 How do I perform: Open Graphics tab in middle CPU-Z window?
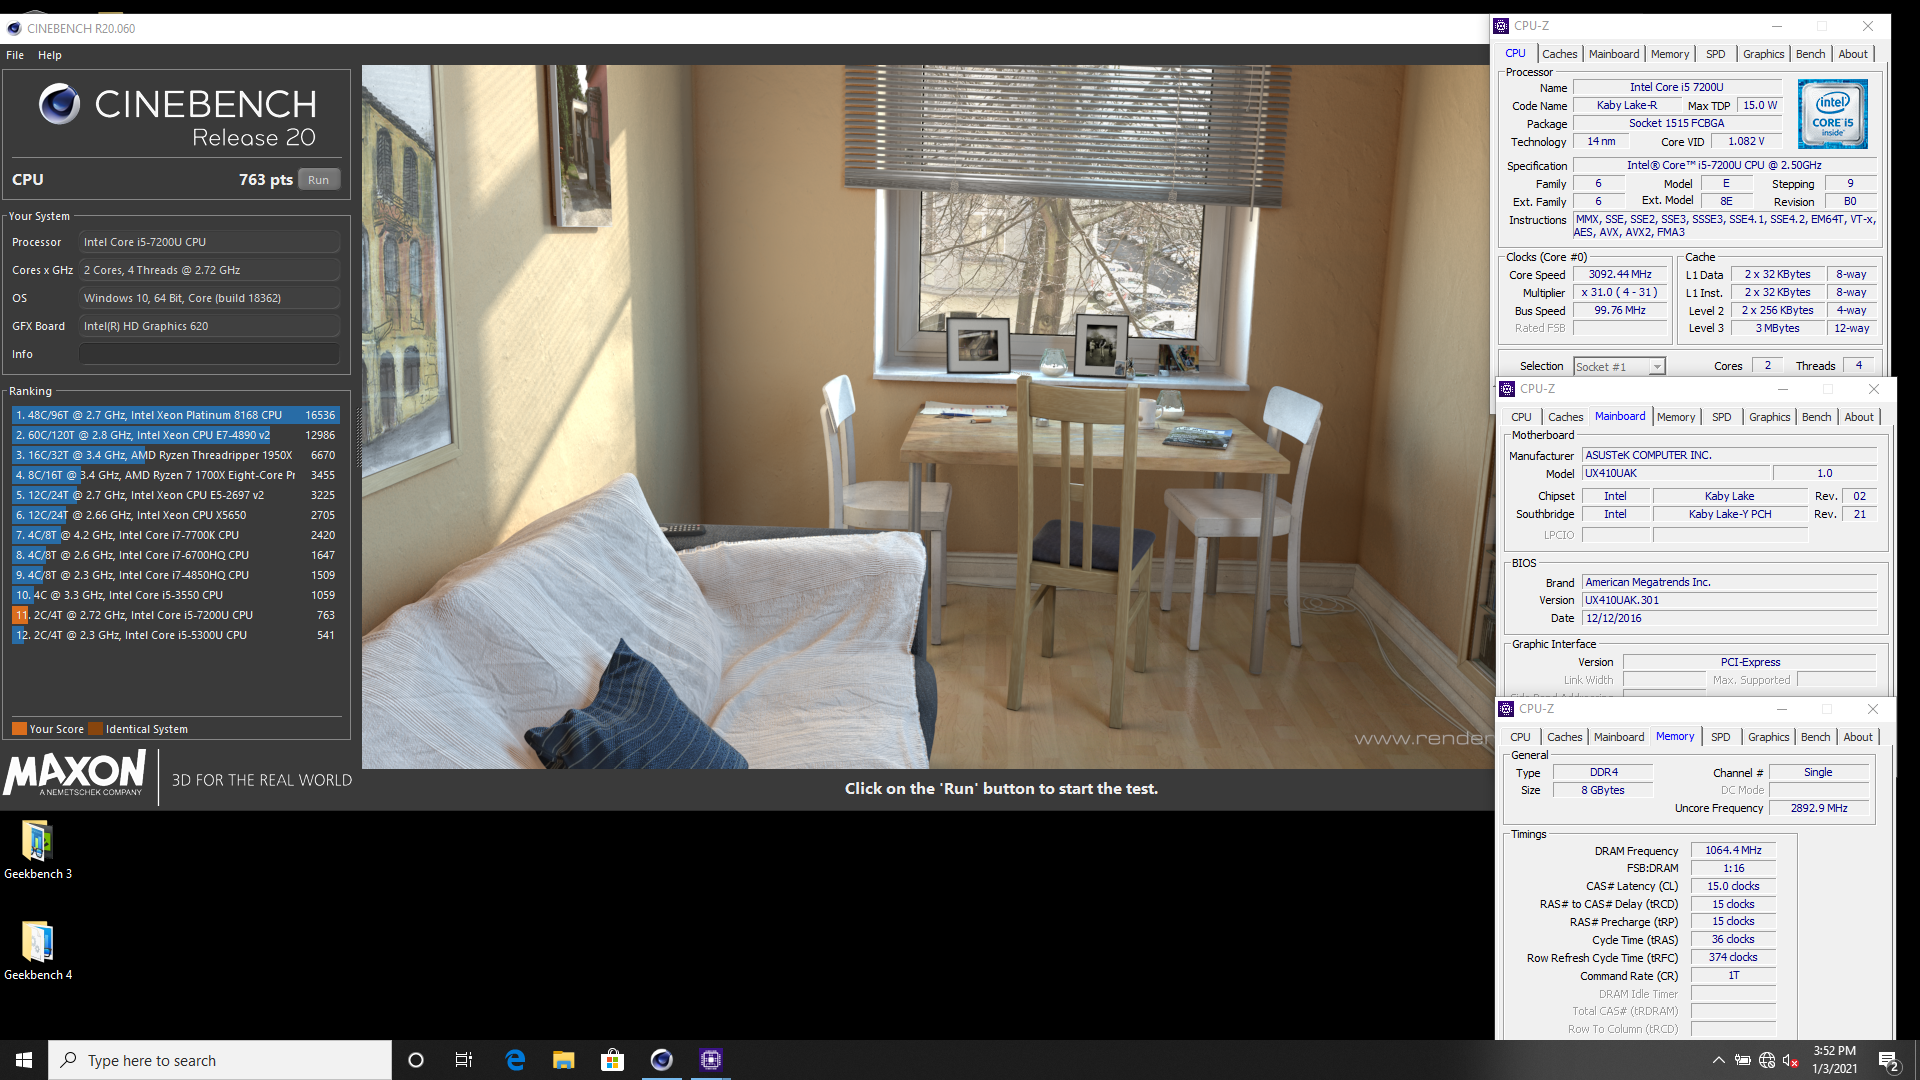(x=1769, y=417)
